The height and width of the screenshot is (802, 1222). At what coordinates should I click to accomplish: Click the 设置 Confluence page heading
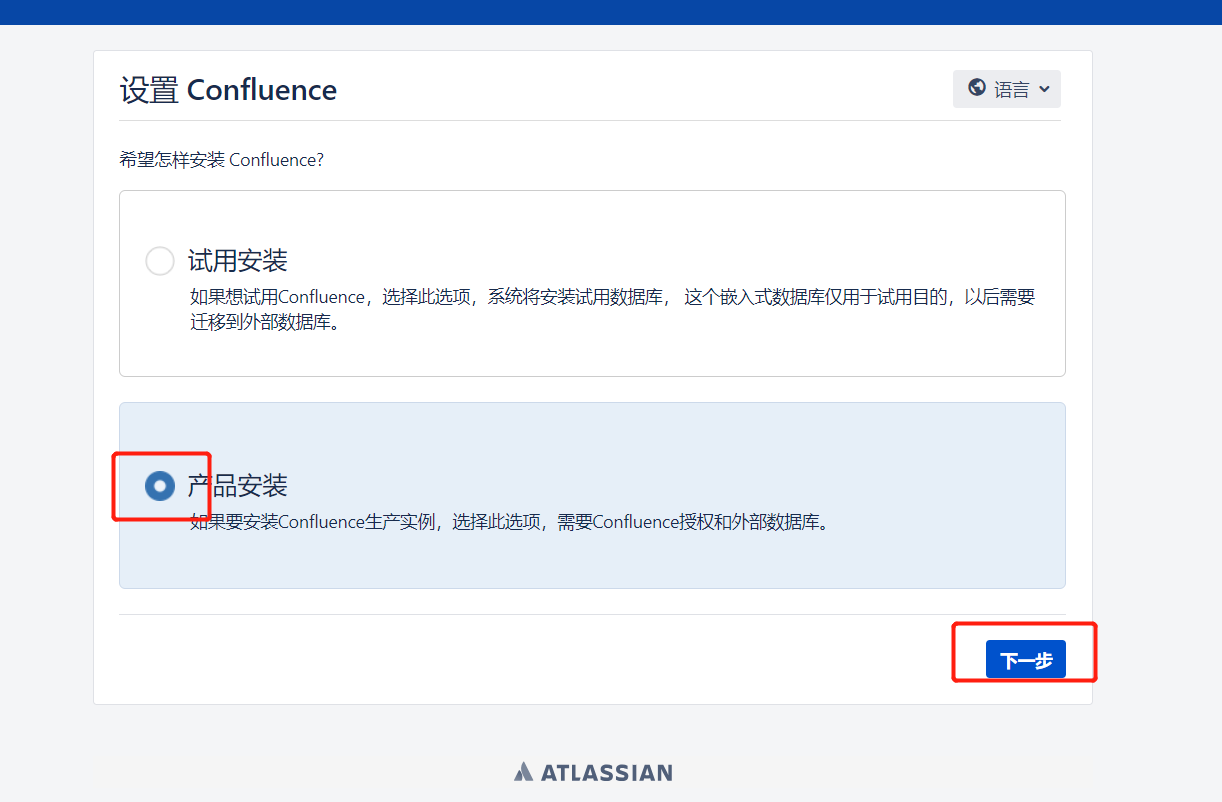point(227,90)
